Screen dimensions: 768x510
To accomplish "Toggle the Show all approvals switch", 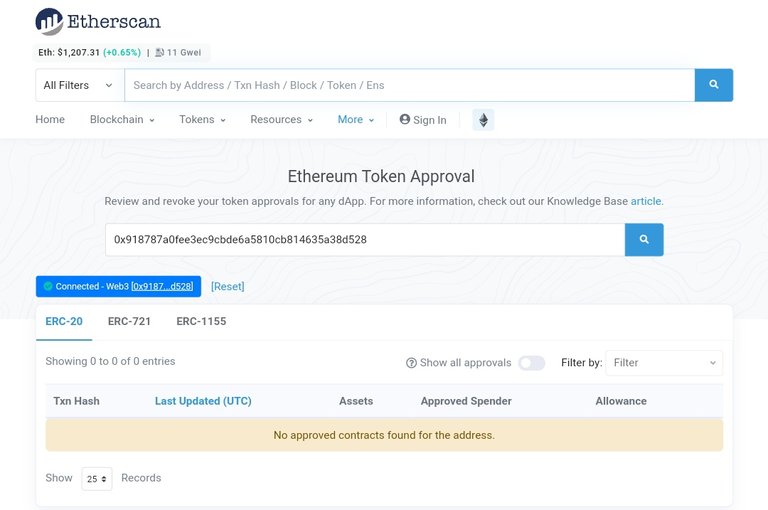I will (532, 363).
